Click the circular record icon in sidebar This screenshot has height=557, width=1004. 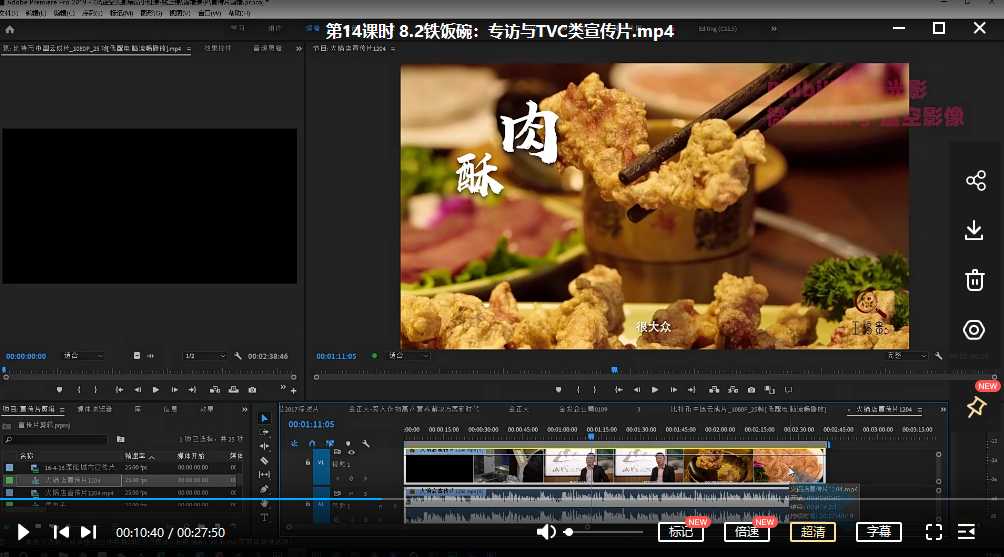coord(975,330)
